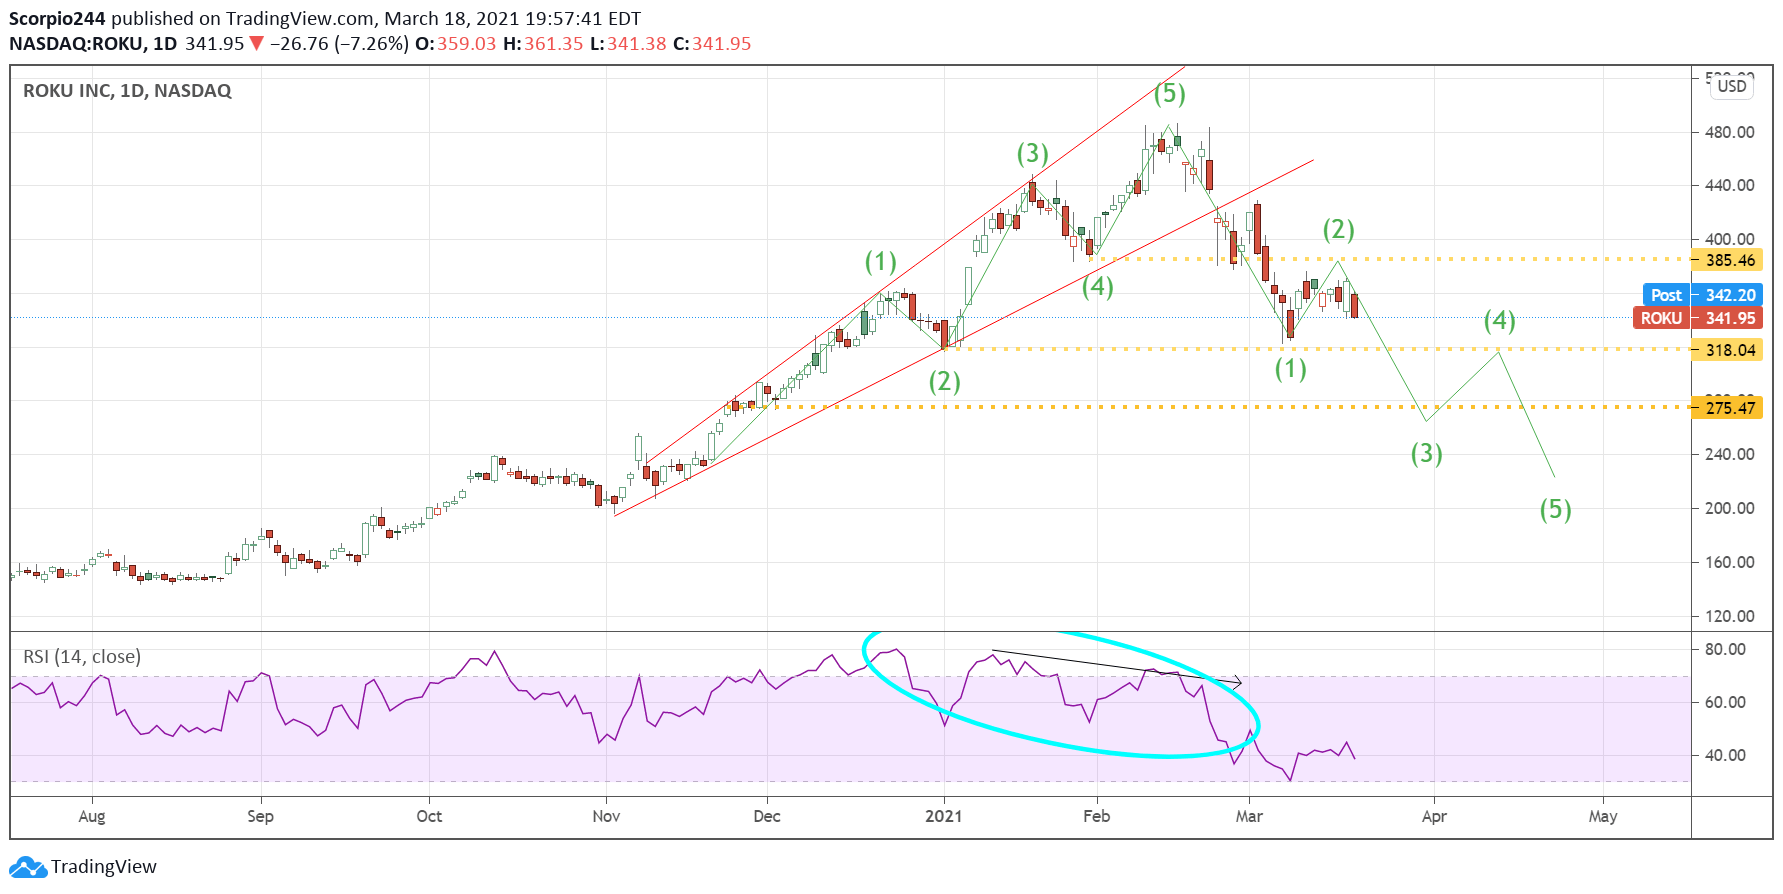Click the 480.00 price axis label
Viewport: 1783px width, 894px height.
1730,132
